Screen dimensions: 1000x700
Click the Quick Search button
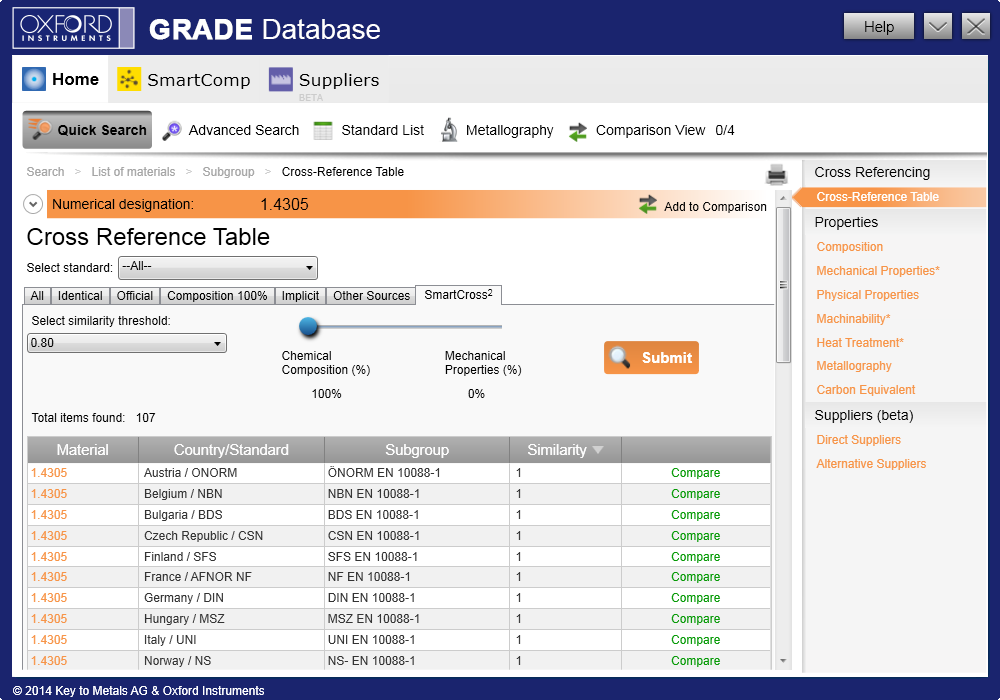coord(87,130)
